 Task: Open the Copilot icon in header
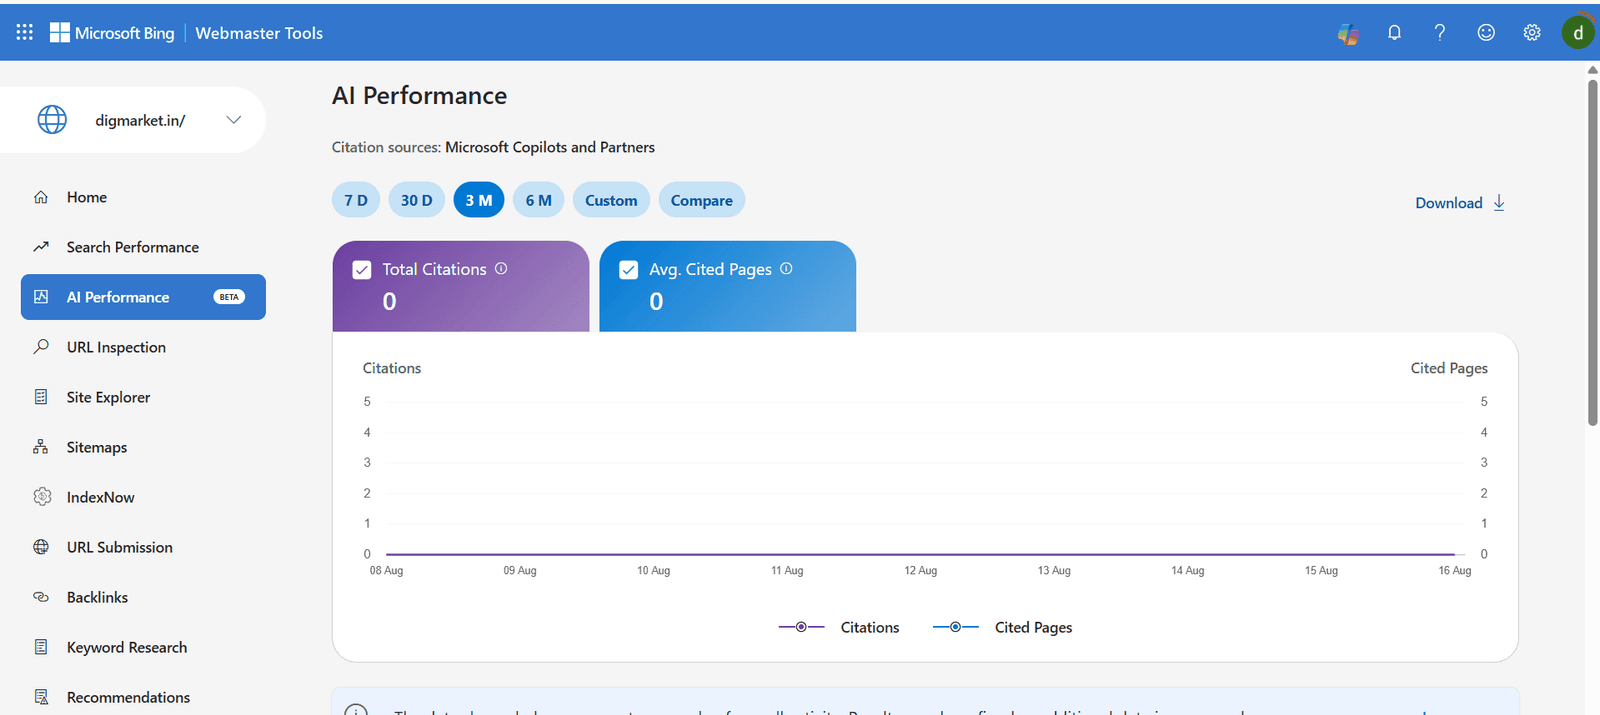1348,33
